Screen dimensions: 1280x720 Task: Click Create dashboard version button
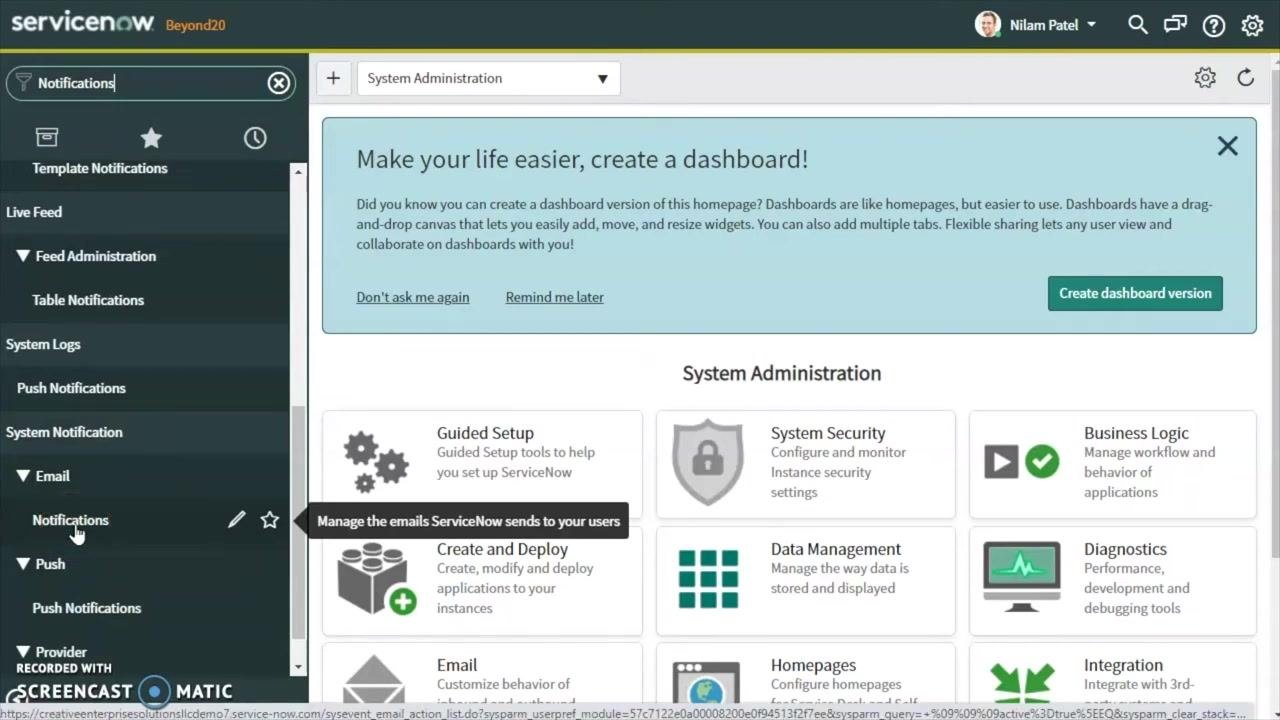(1135, 293)
